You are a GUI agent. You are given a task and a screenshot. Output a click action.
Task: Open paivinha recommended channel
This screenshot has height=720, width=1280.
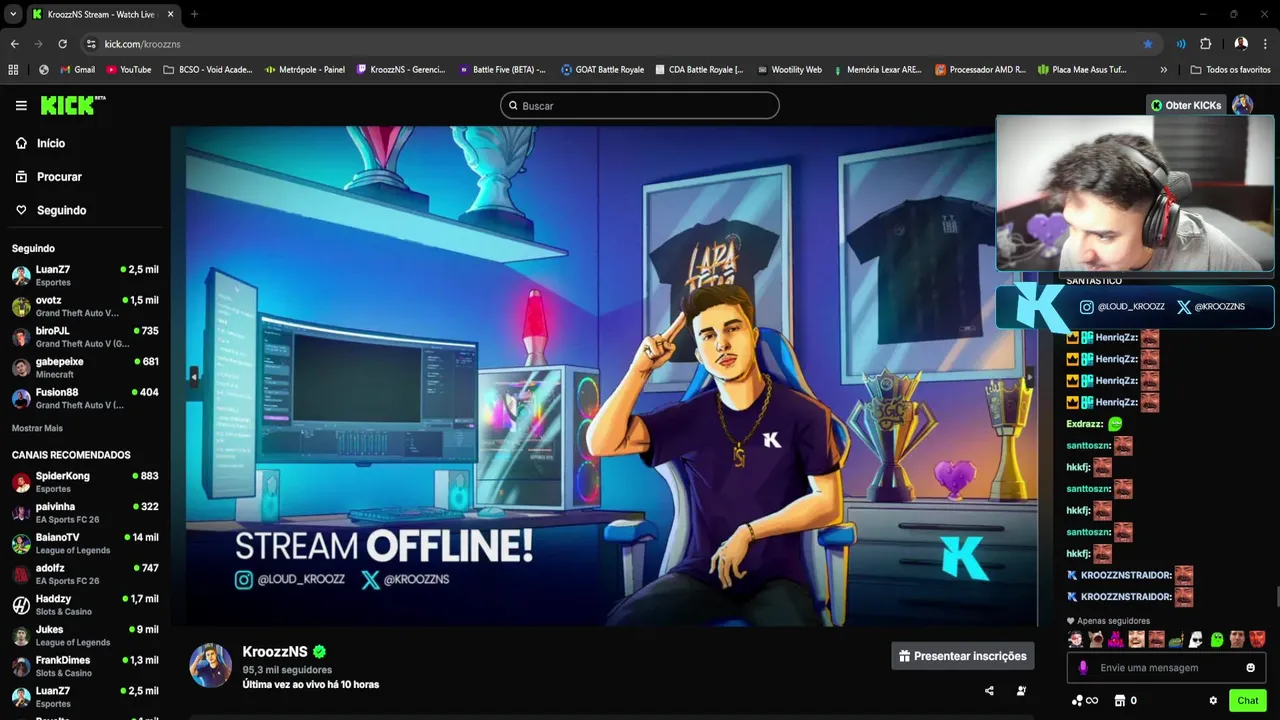pyautogui.click(x=85, y=513)
